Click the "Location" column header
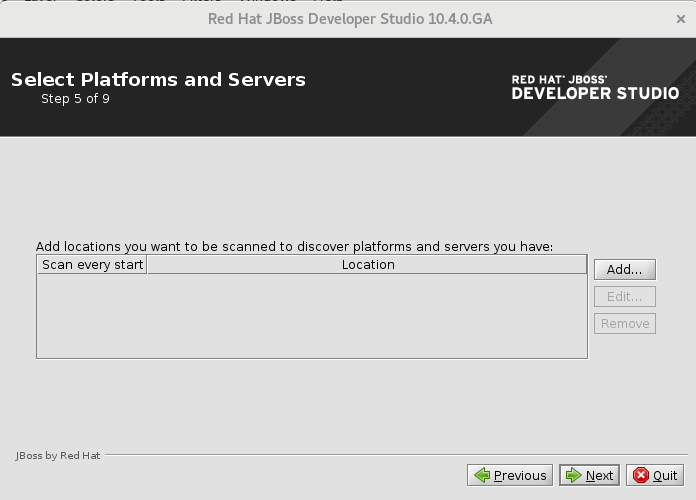The image size is (696, 500). pyautogui.click(x=367, y=265)
